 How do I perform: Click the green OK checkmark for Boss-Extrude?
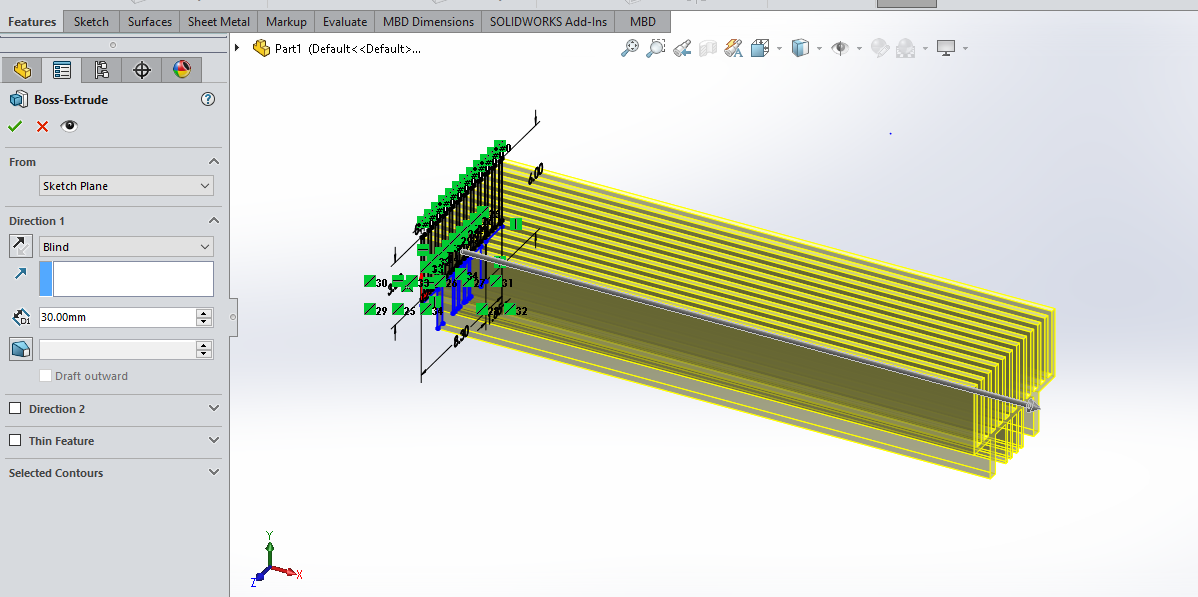[x=15, y=126]
